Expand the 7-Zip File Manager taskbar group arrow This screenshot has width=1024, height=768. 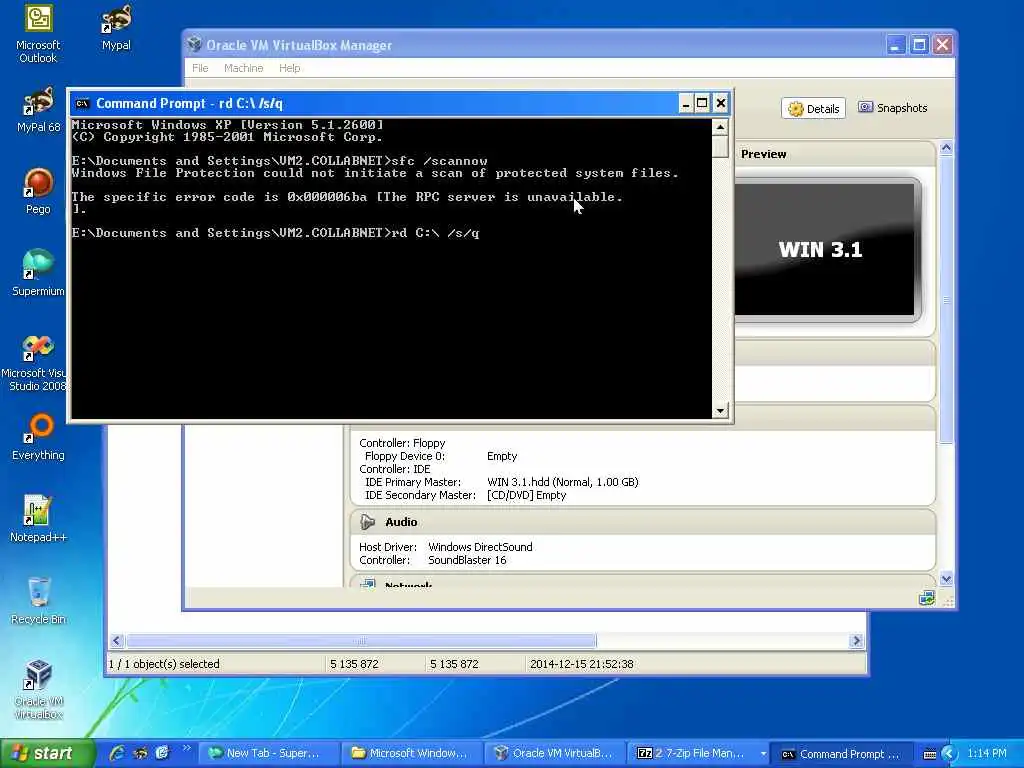(x=763, y=754)
